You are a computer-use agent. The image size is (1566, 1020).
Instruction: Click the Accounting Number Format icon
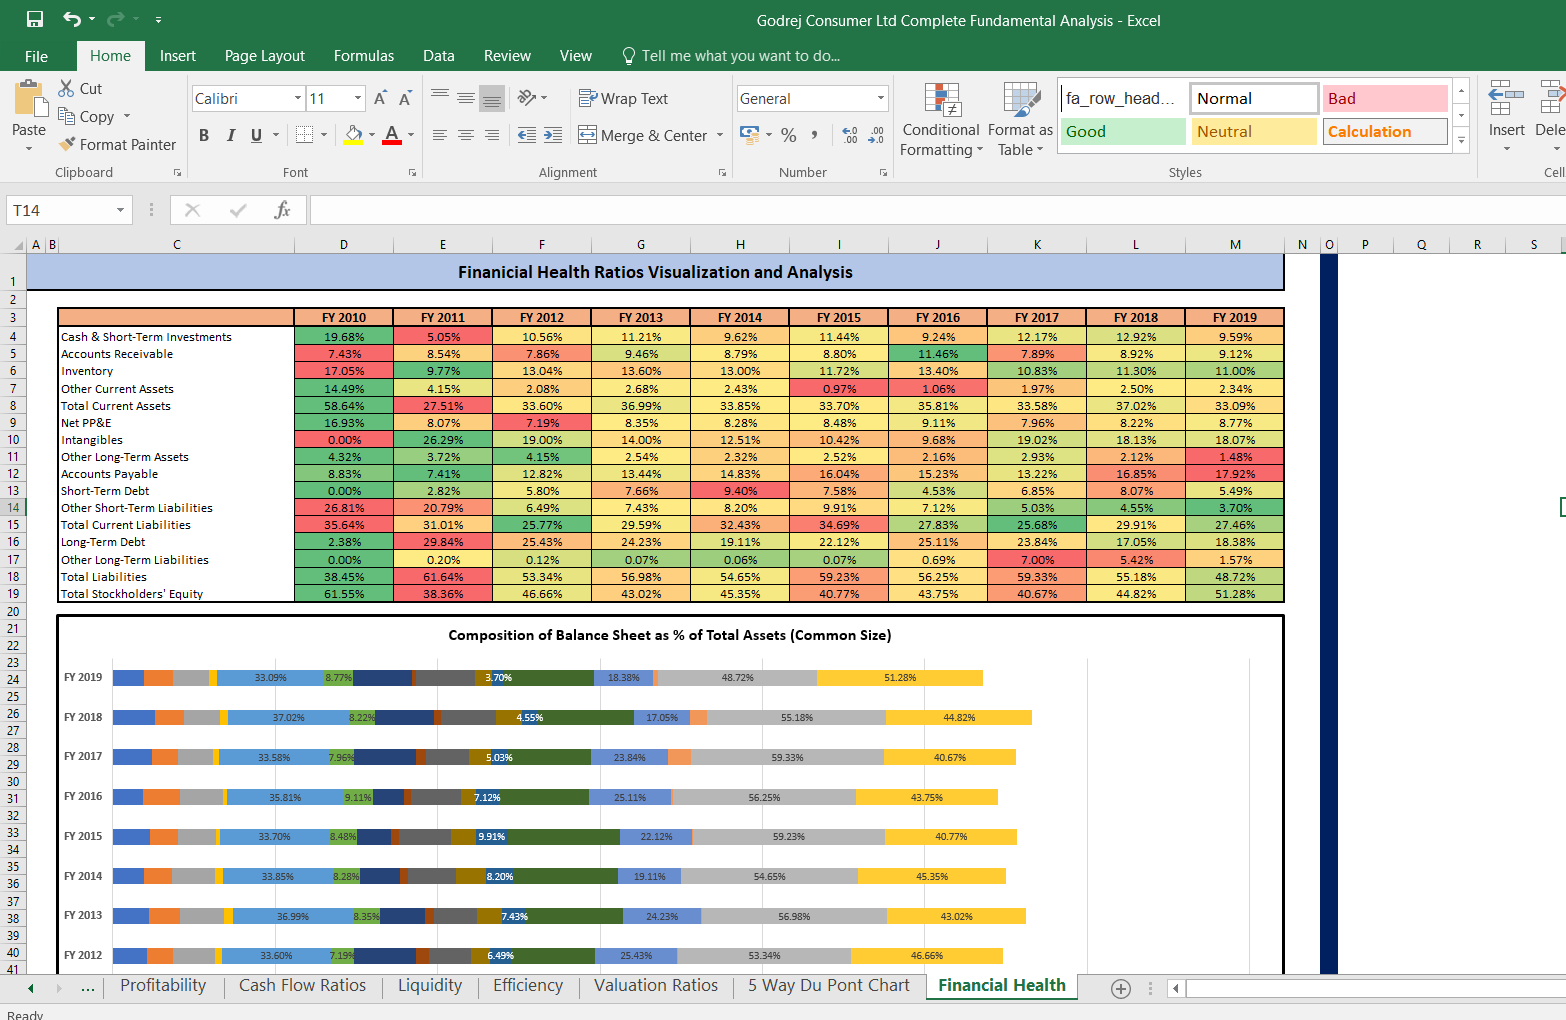click(x=749, y=134)
